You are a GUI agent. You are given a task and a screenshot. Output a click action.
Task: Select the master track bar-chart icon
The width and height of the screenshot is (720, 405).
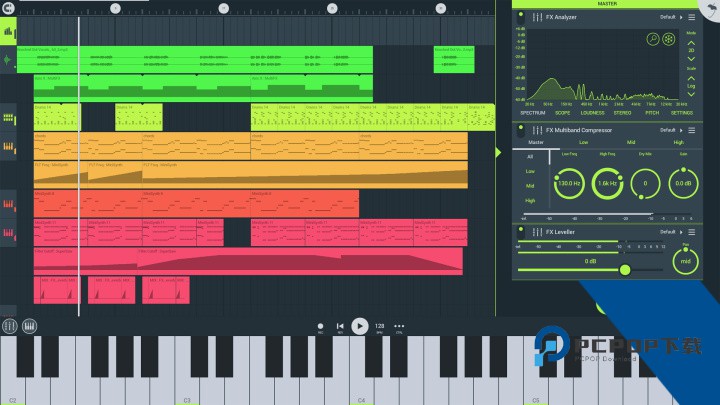(8, 31)
